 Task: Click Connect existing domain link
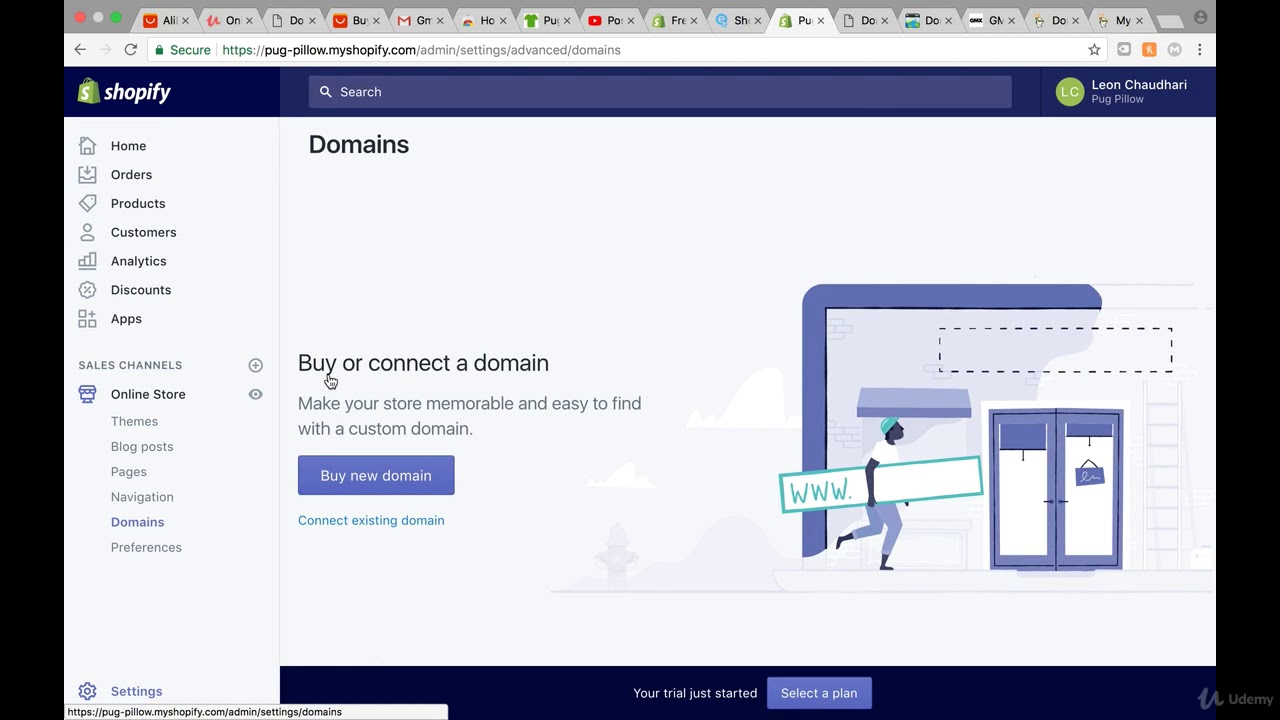point(371,521)
